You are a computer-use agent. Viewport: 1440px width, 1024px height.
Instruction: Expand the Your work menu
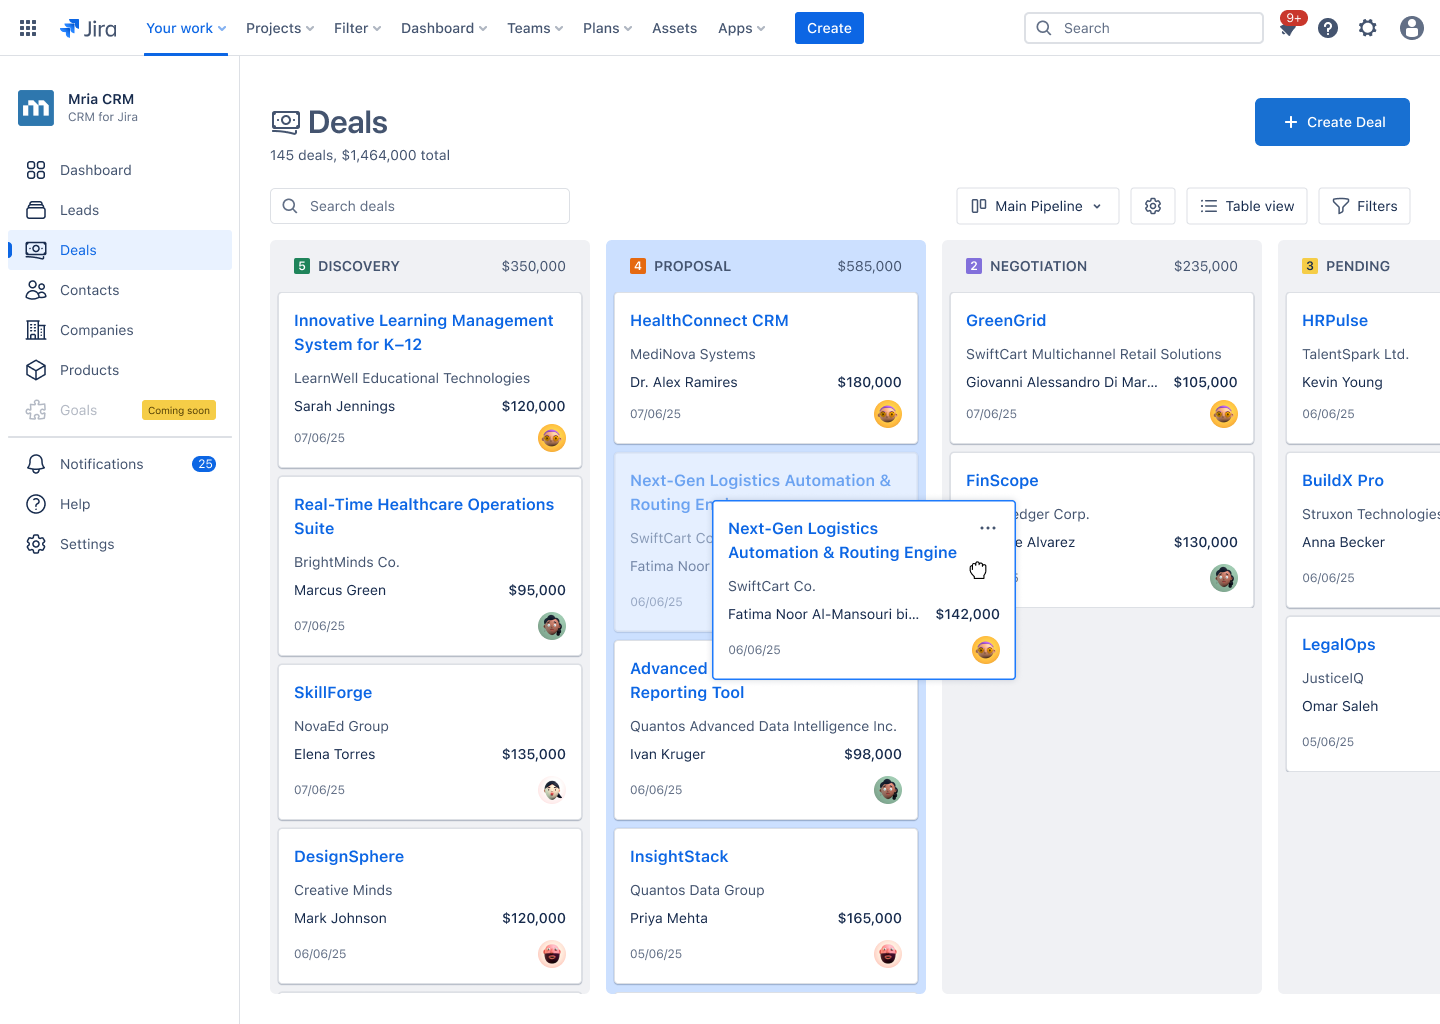point(186,28)
